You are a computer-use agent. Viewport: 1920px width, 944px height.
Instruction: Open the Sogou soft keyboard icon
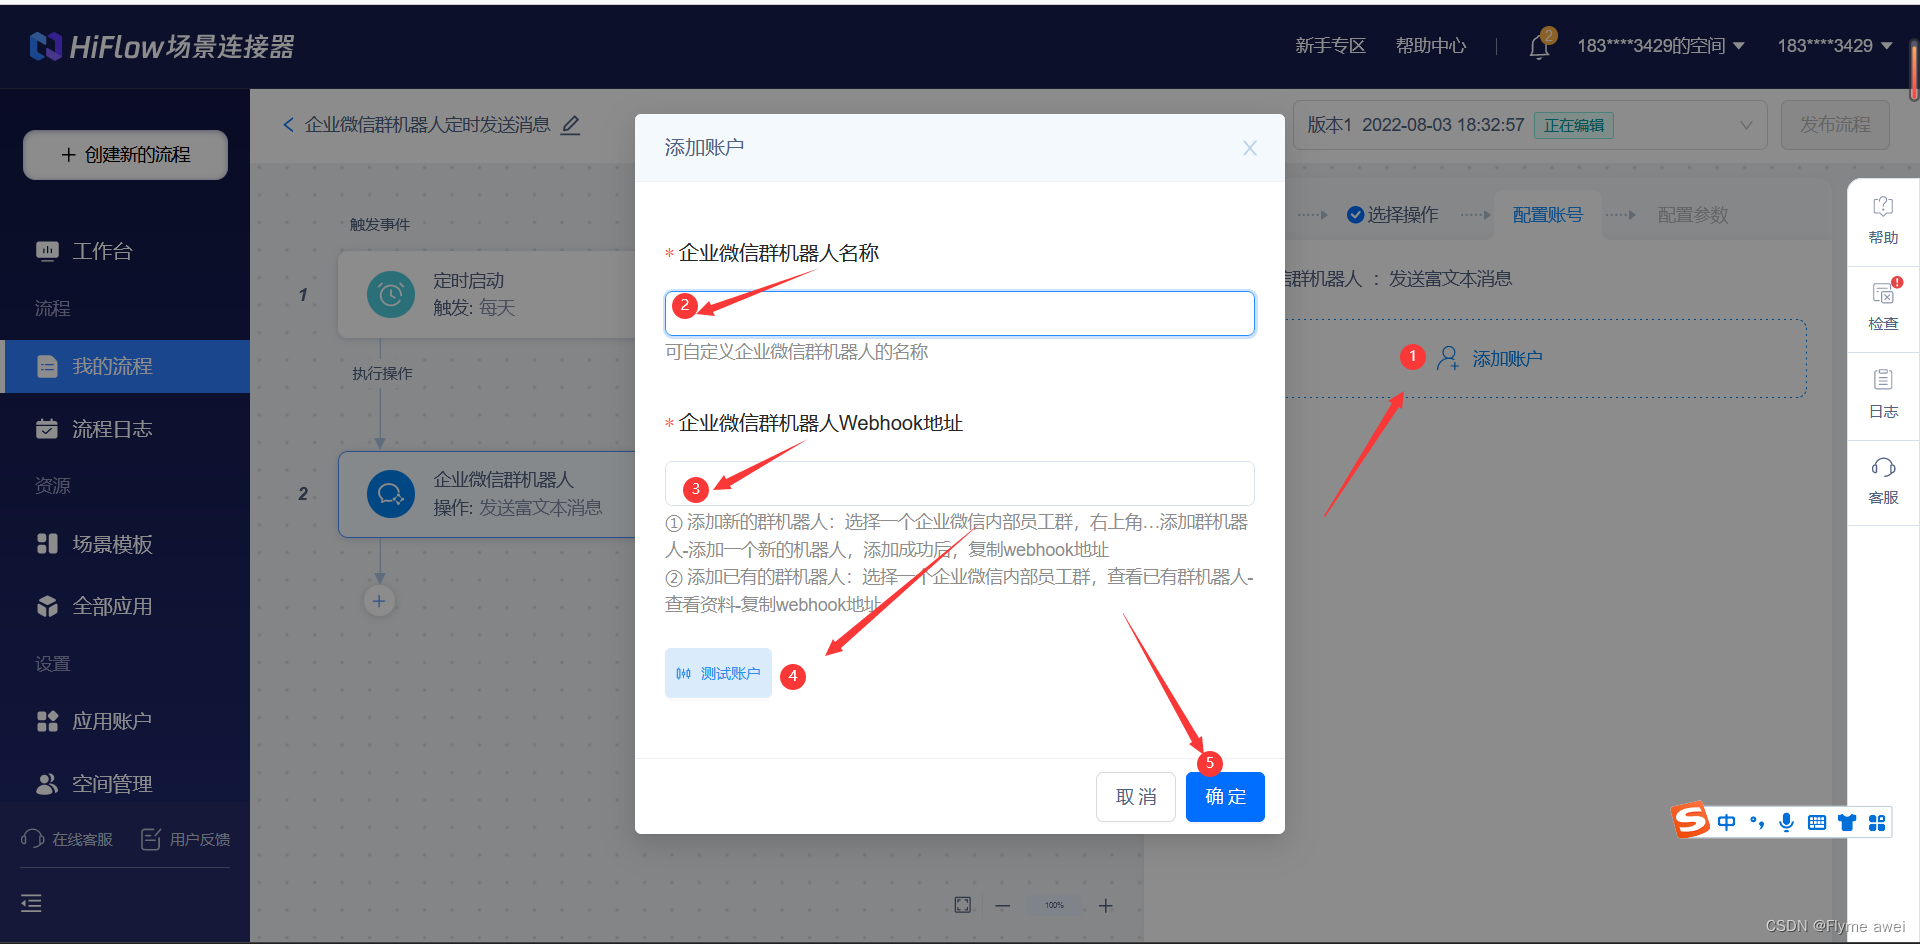(1817, 822)
